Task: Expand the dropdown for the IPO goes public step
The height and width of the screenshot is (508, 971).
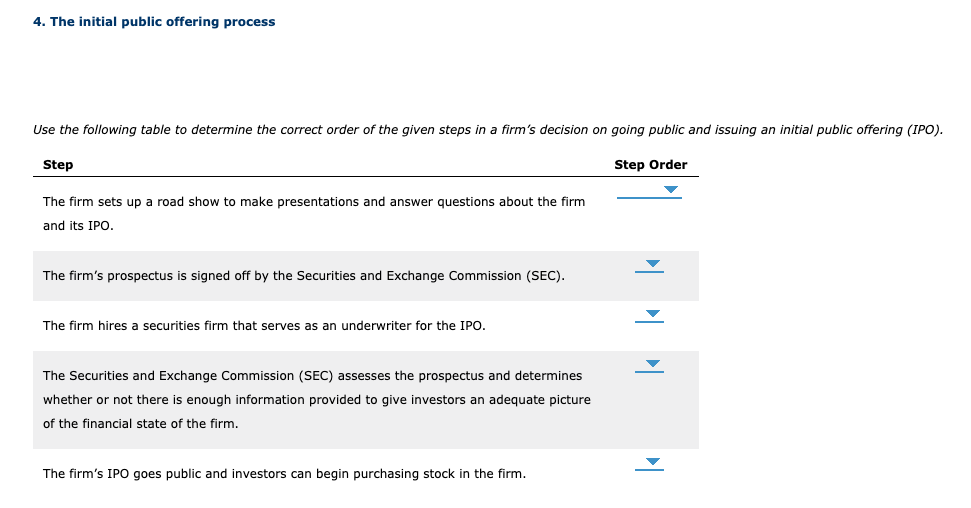Action: click(x=652, y=463)
